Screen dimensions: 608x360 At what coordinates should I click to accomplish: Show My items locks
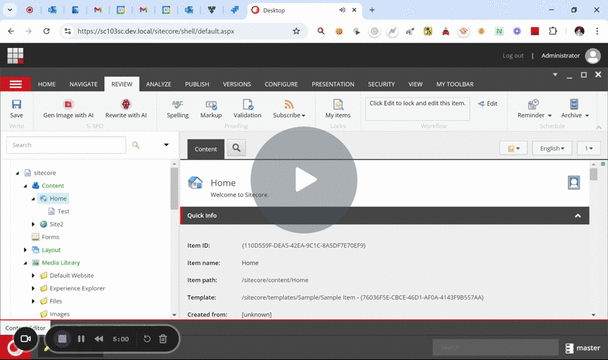point(338,109)
